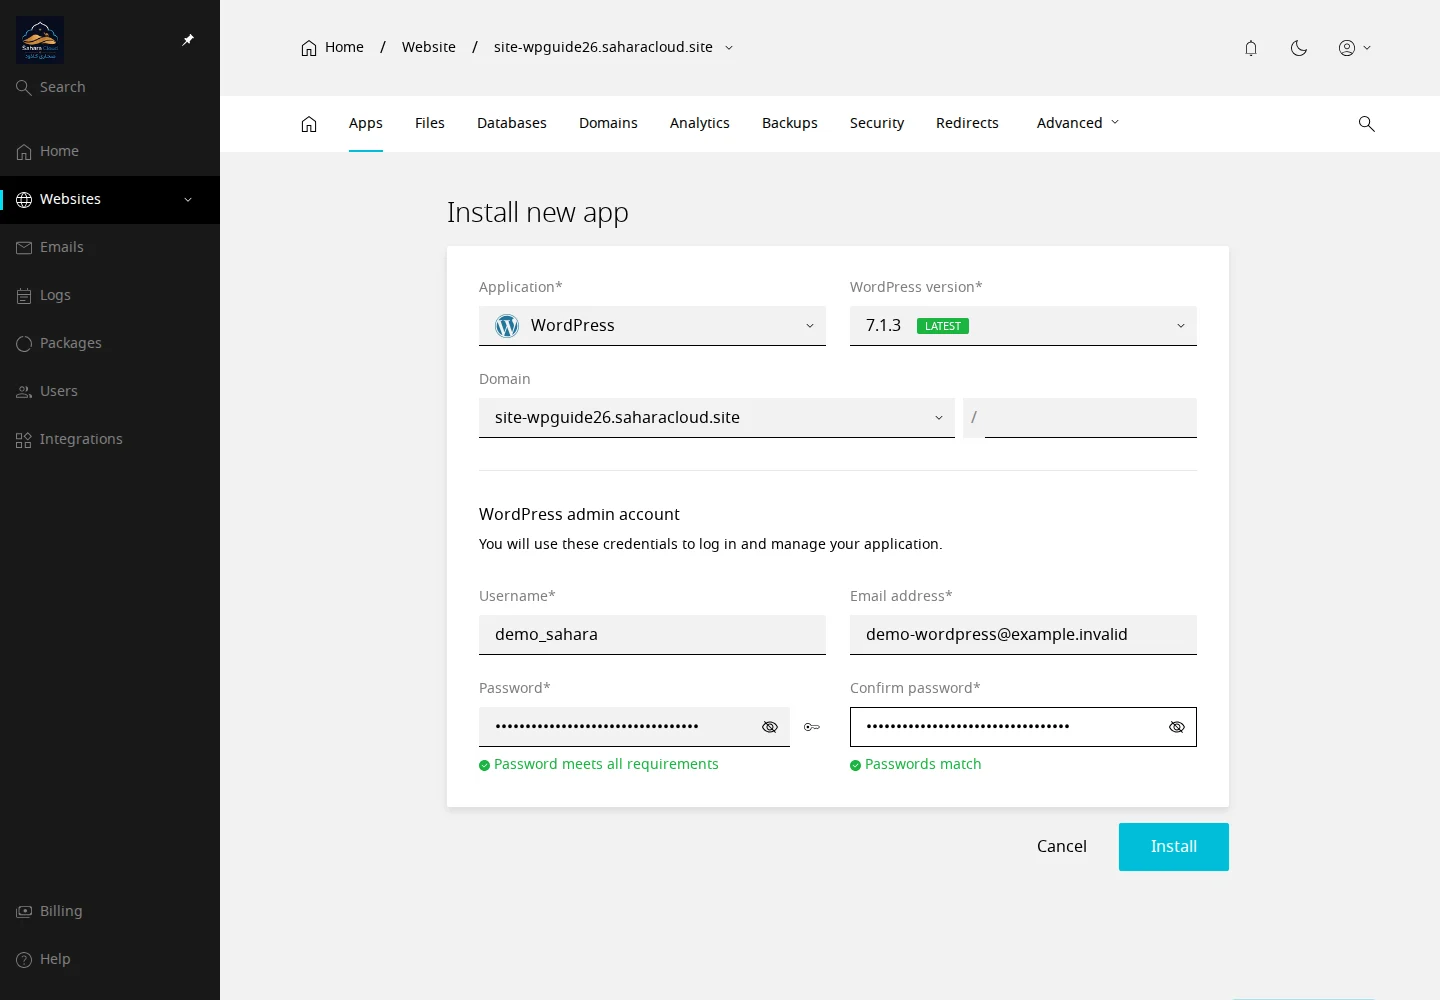Click the search magnifier in tab bar
Image resolution: width=1440 pixels, height=1000 pixels.
point(1367,124)
